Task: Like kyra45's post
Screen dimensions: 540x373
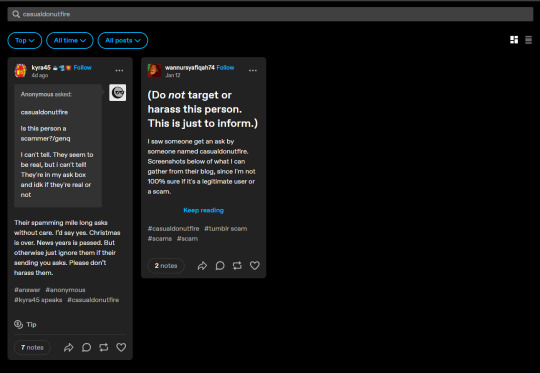Action: click(x=121, y=348)
